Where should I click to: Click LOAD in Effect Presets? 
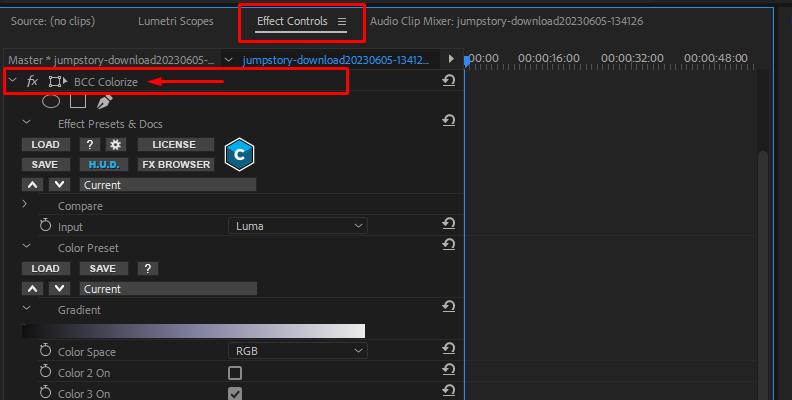pyautogui.click(x=45, y=144)
